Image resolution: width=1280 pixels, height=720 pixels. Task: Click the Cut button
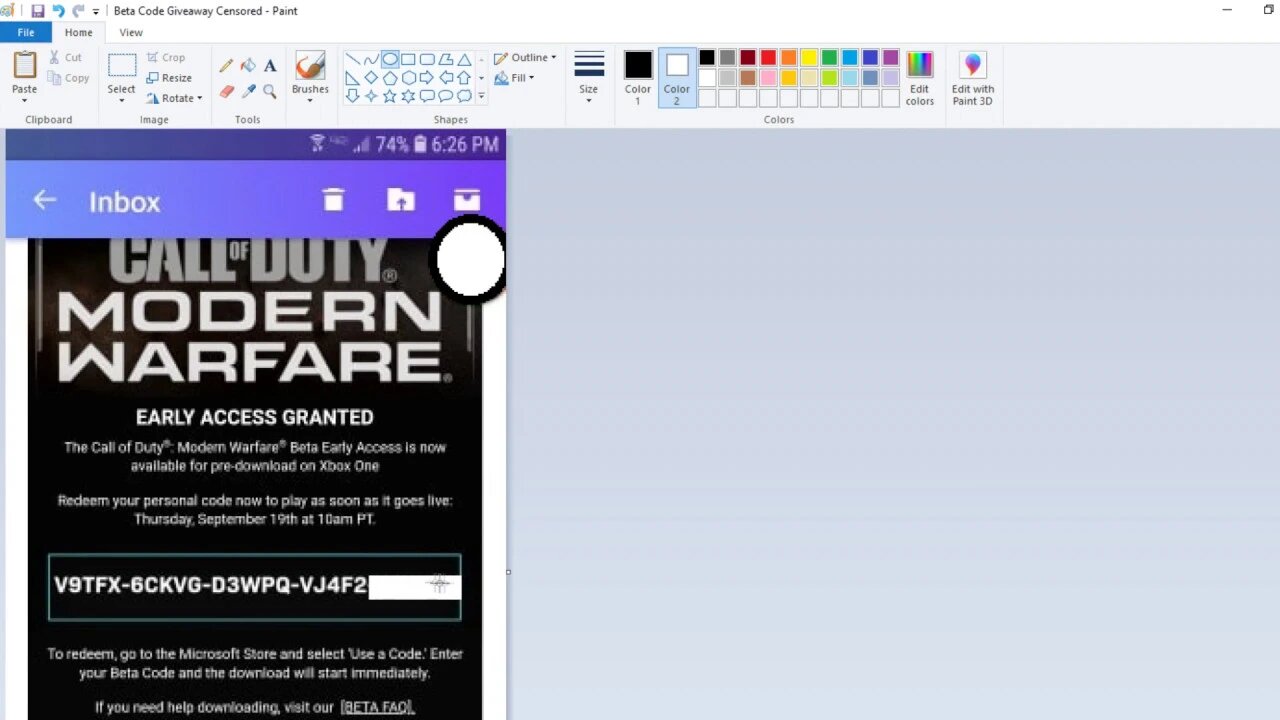click(x=65, y=58)
